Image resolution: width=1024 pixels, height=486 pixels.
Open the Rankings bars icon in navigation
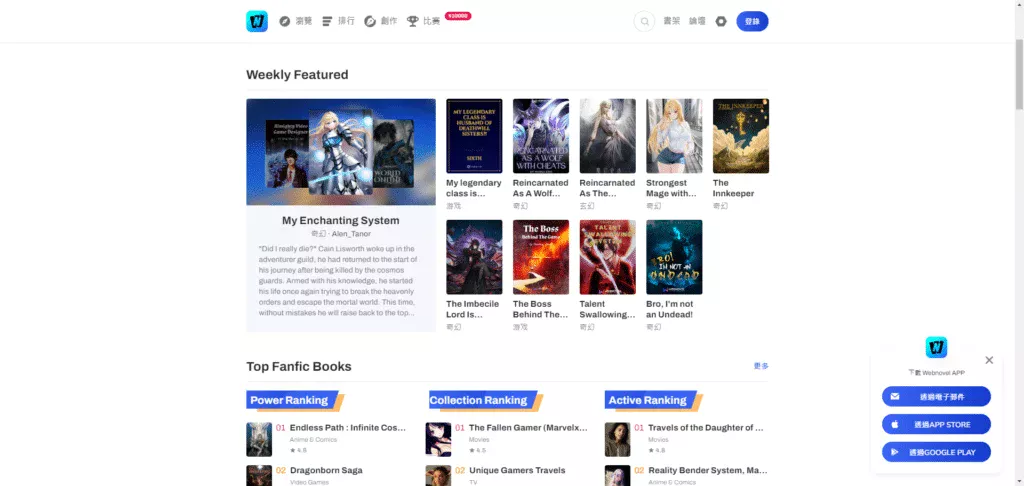click(x=327, y=21)
